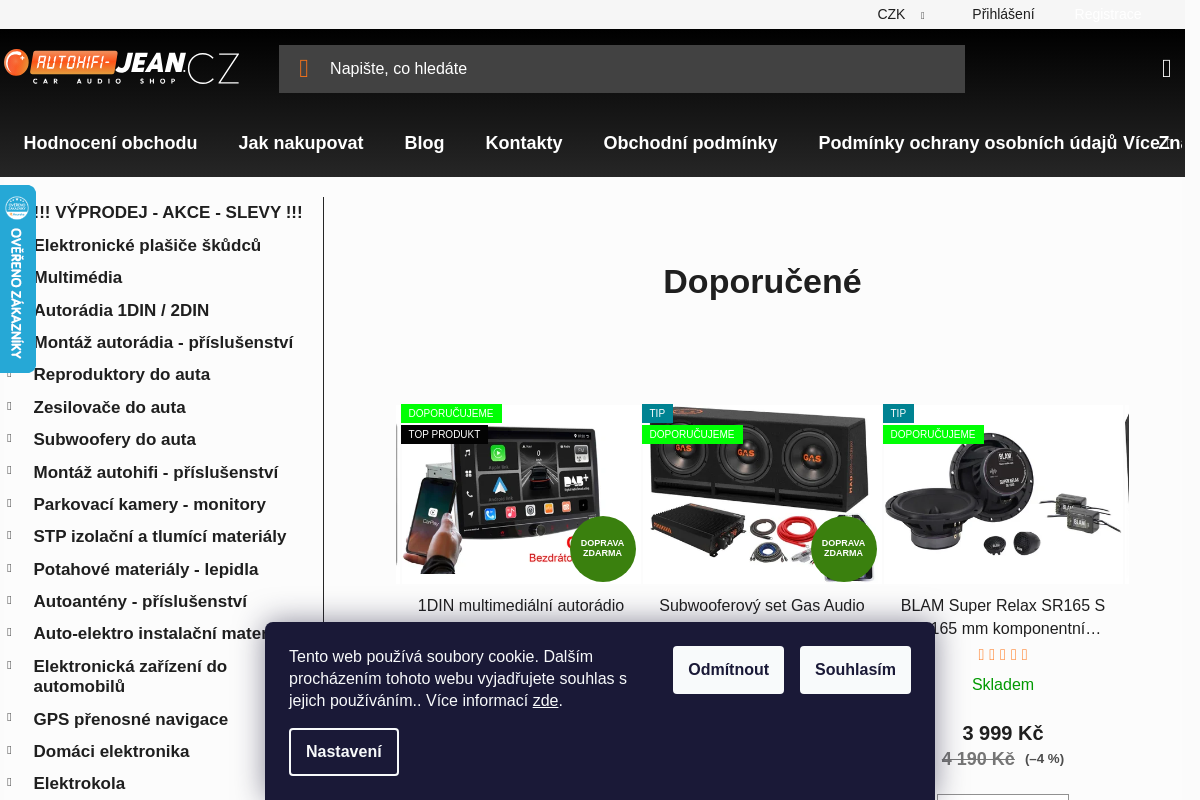Viewport: 1200px width, 800px height.
Task: Click the Doprava zdarma badge on autorádio
Action: click(x=603, y=549)
